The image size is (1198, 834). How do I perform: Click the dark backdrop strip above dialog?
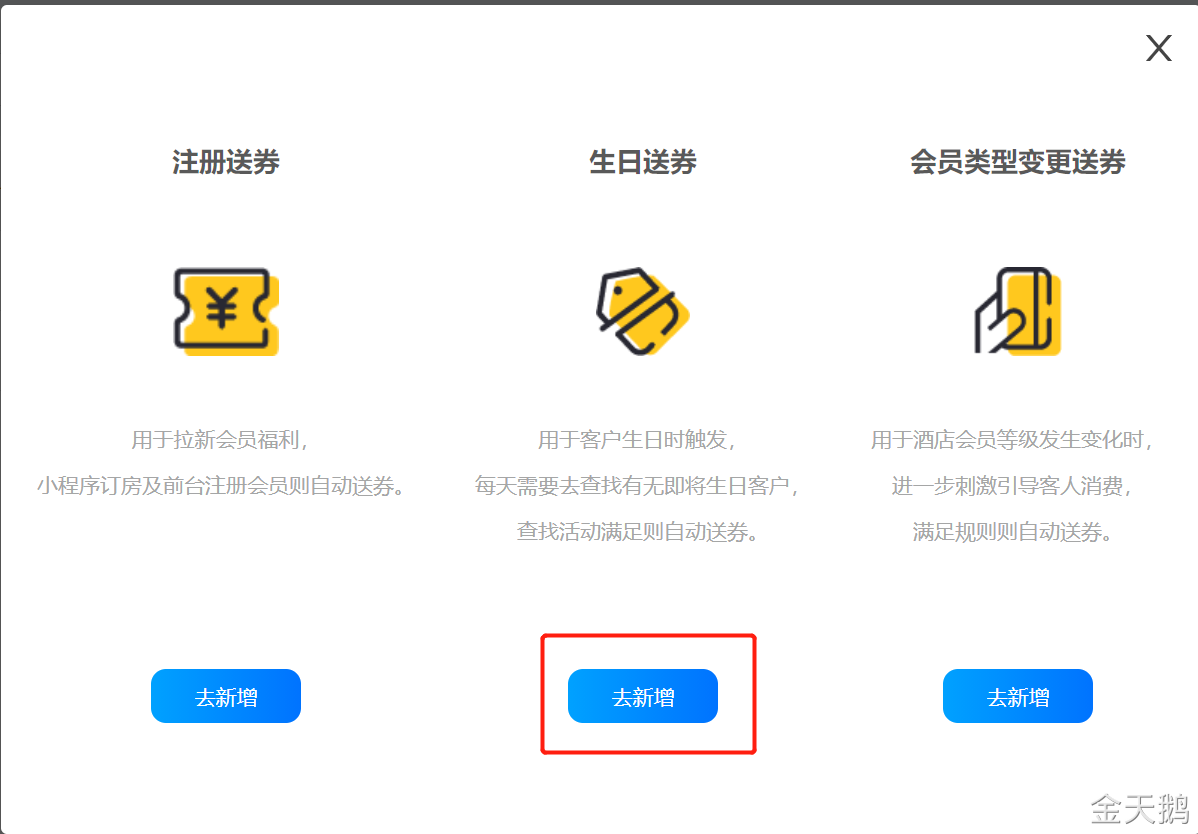click(x=599, y=2)
